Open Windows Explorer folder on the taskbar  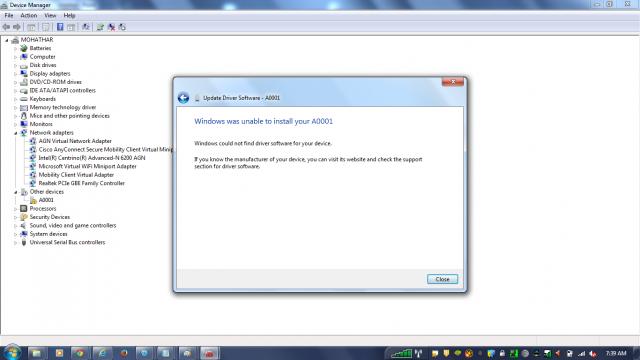[37, 353]
